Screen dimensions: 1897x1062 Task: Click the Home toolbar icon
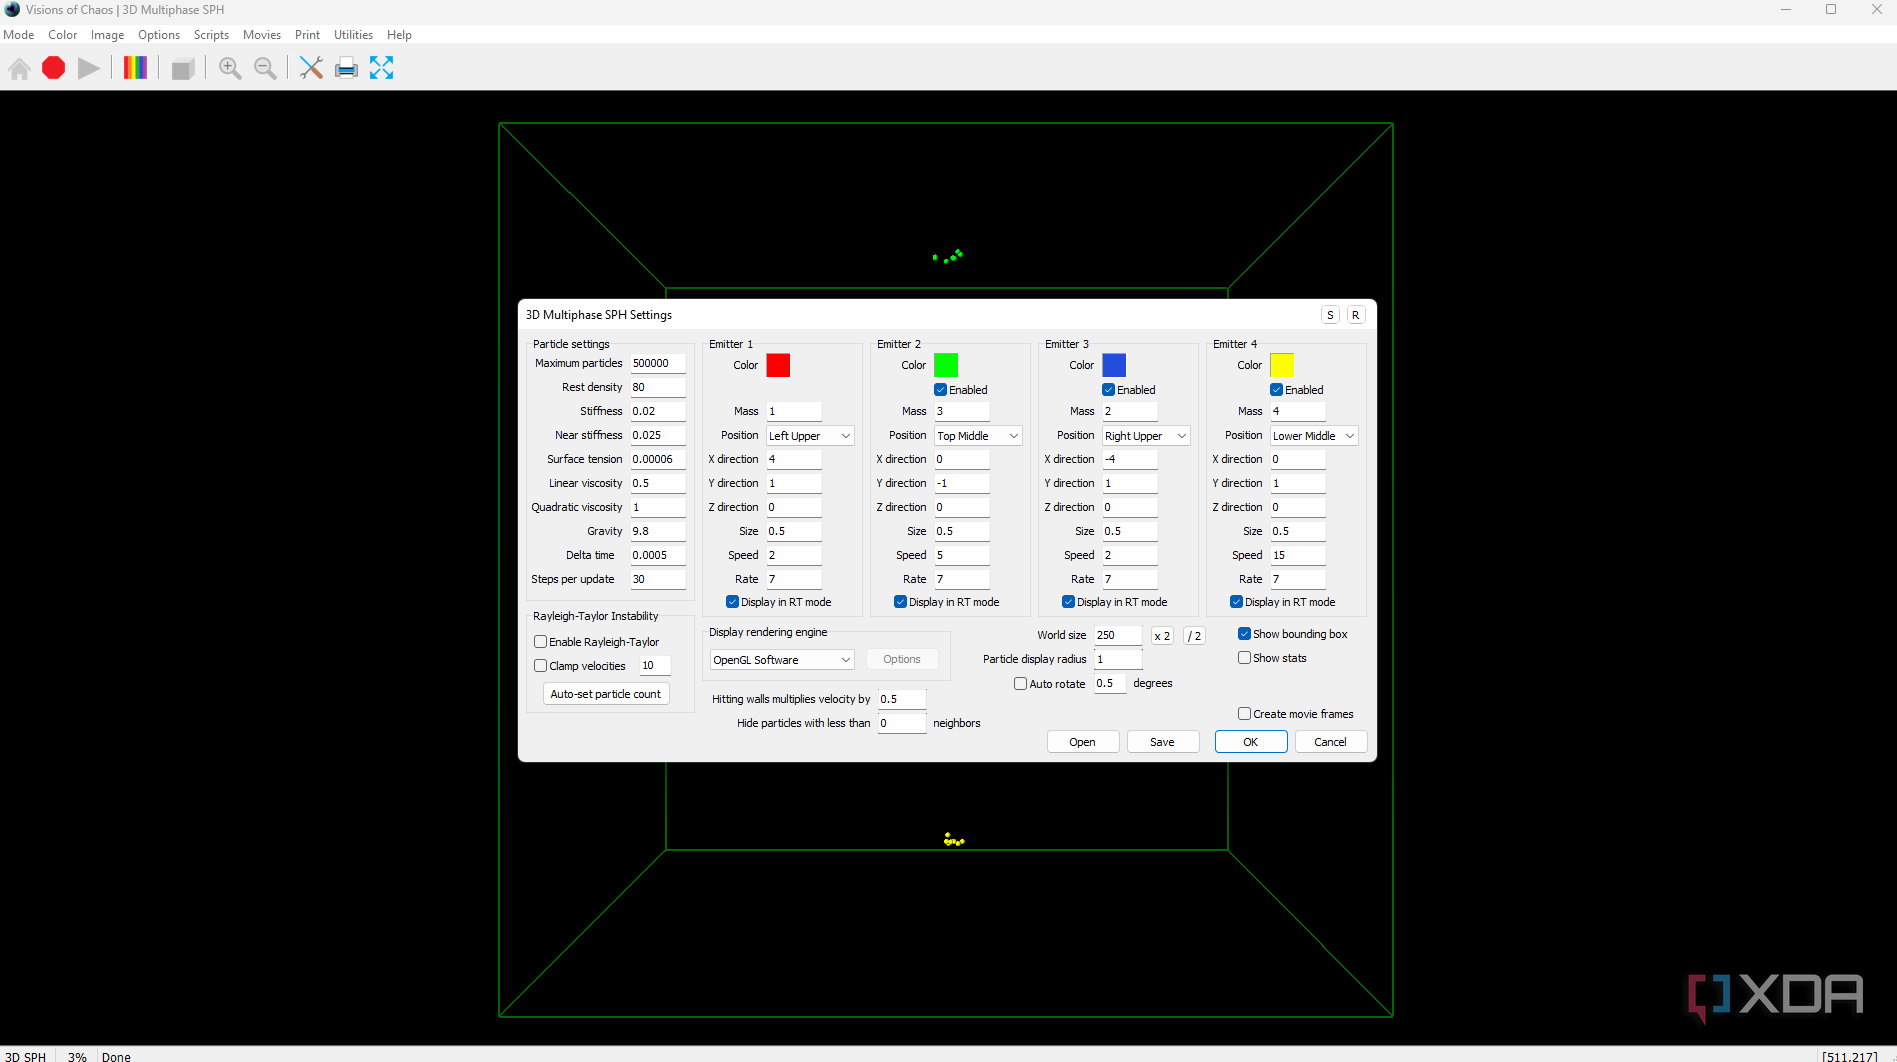(x=19, y=68)
